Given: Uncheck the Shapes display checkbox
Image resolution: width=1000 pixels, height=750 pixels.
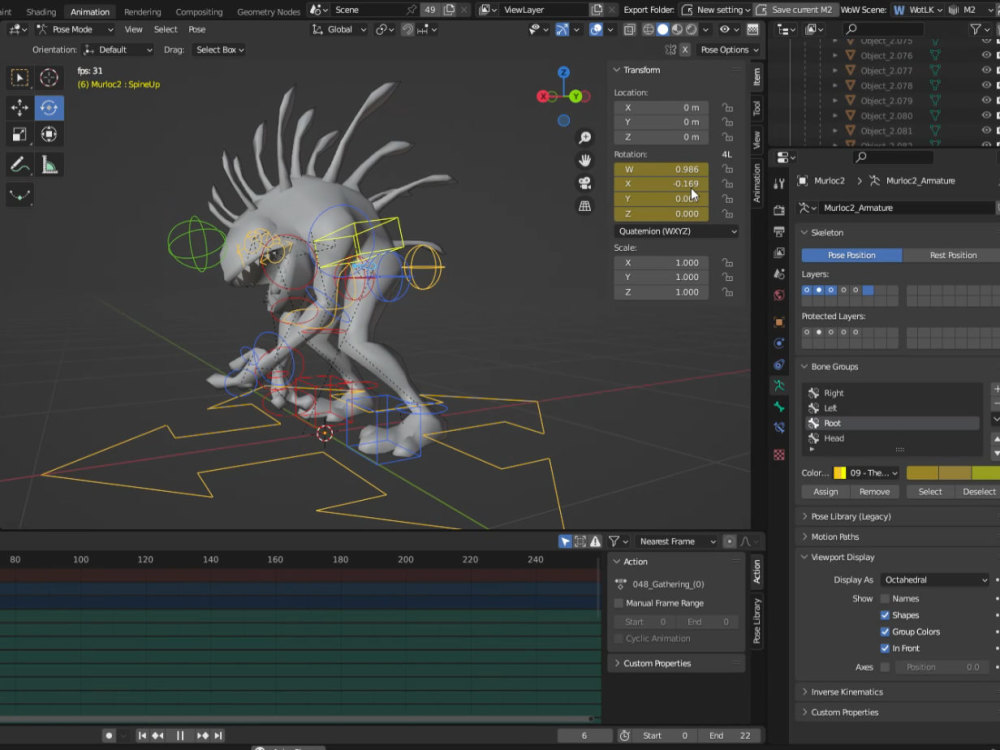Looking at the screenshot, I should pos(885,615).
